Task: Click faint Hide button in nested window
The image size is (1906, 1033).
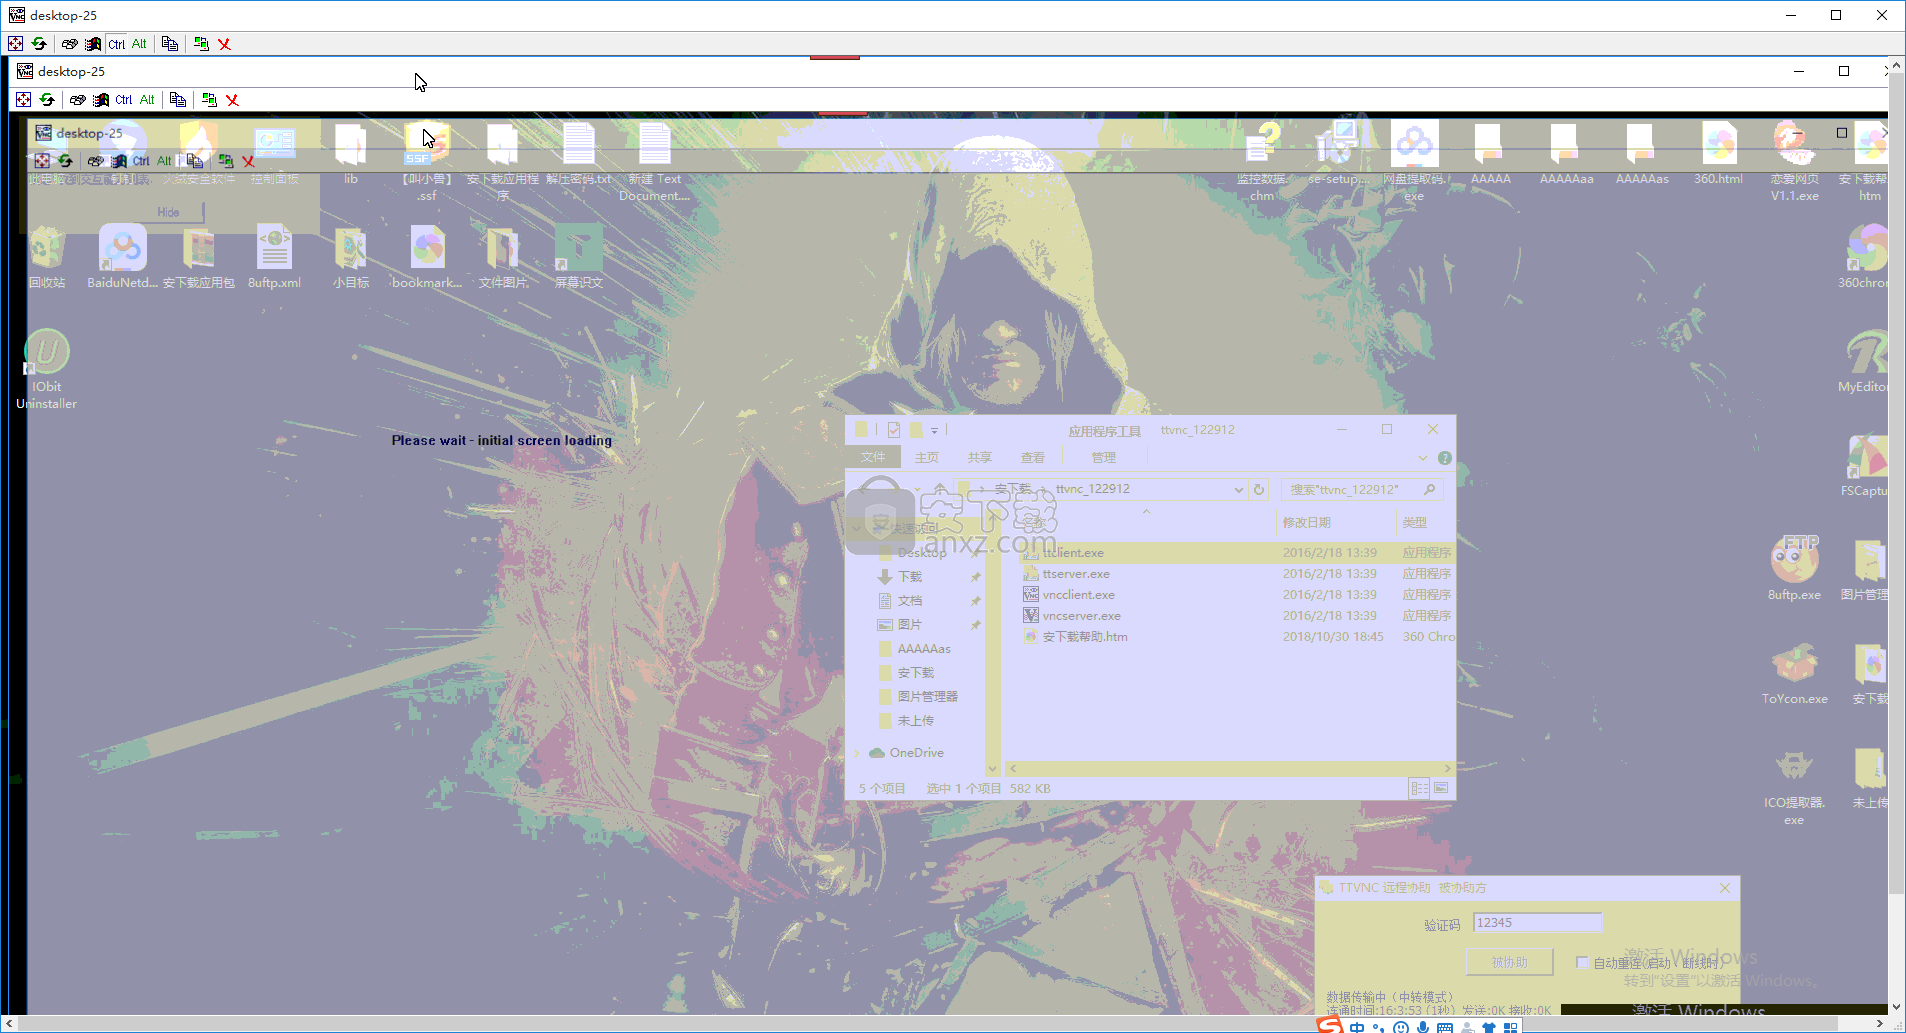Action: [168, 212]
